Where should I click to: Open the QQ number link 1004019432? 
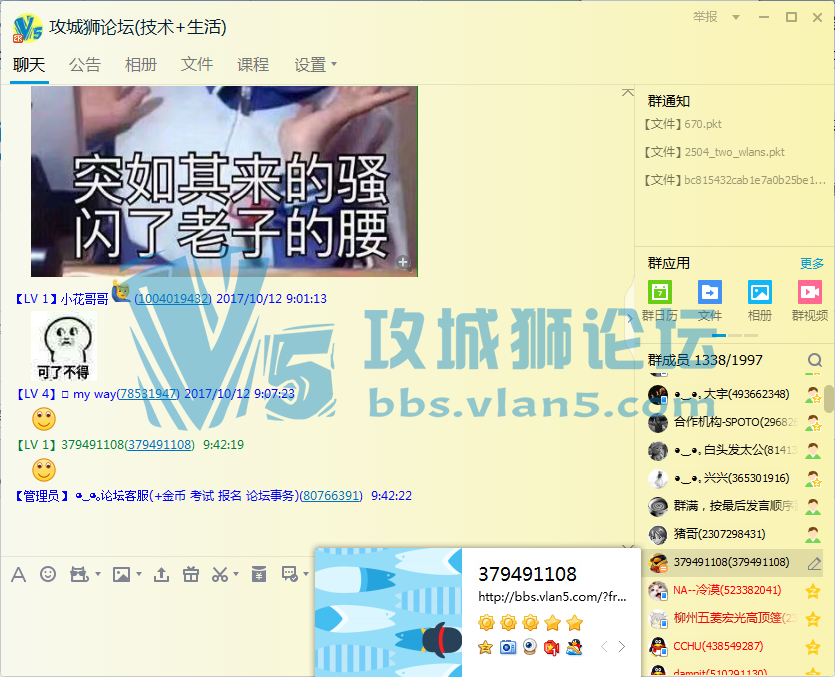[173, 299]
